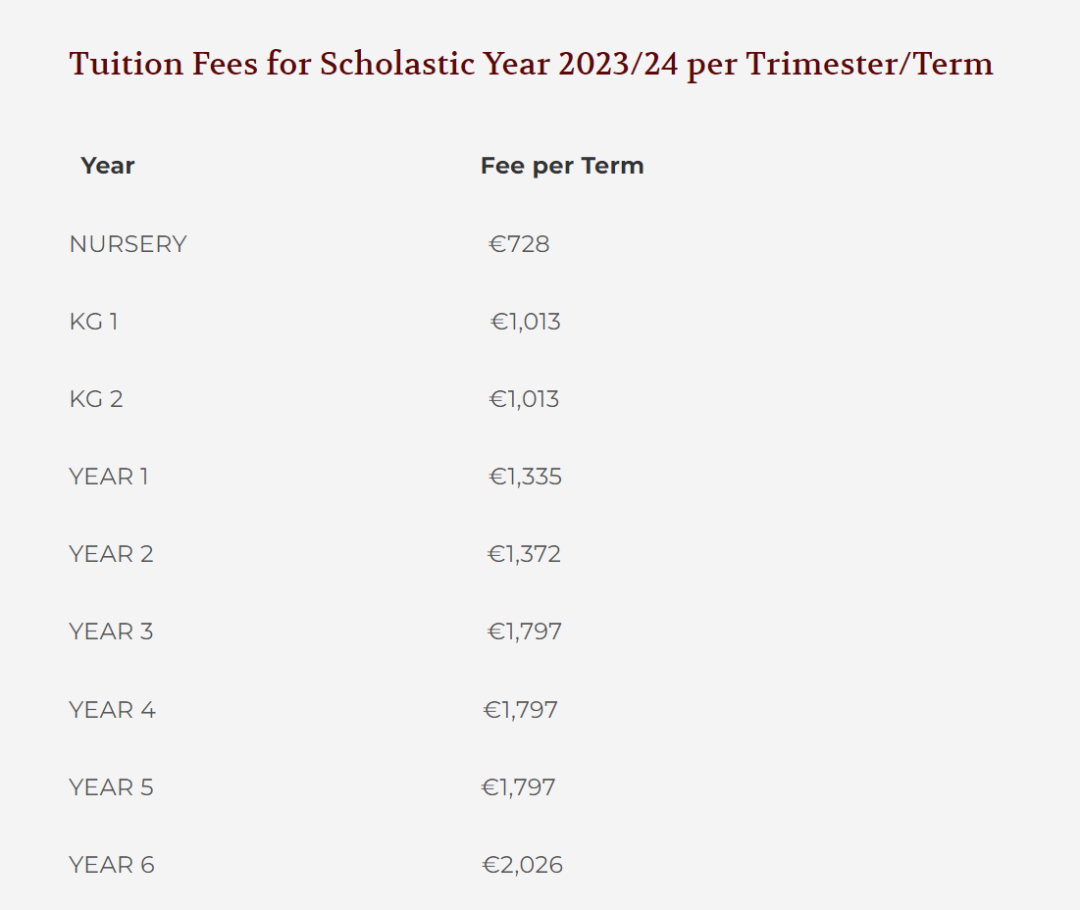
Task: Click the €1,335 fee amount
Action: [x=525, y=477]
